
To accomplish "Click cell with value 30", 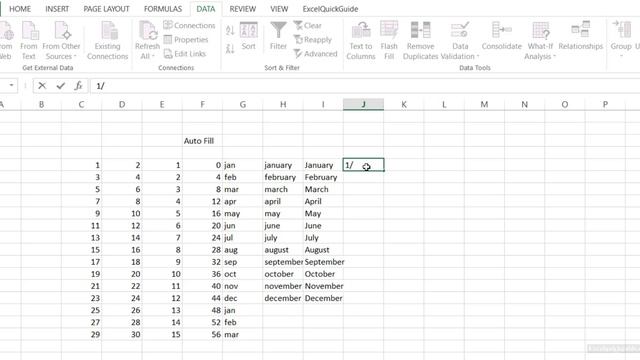I will pos(122,334).
